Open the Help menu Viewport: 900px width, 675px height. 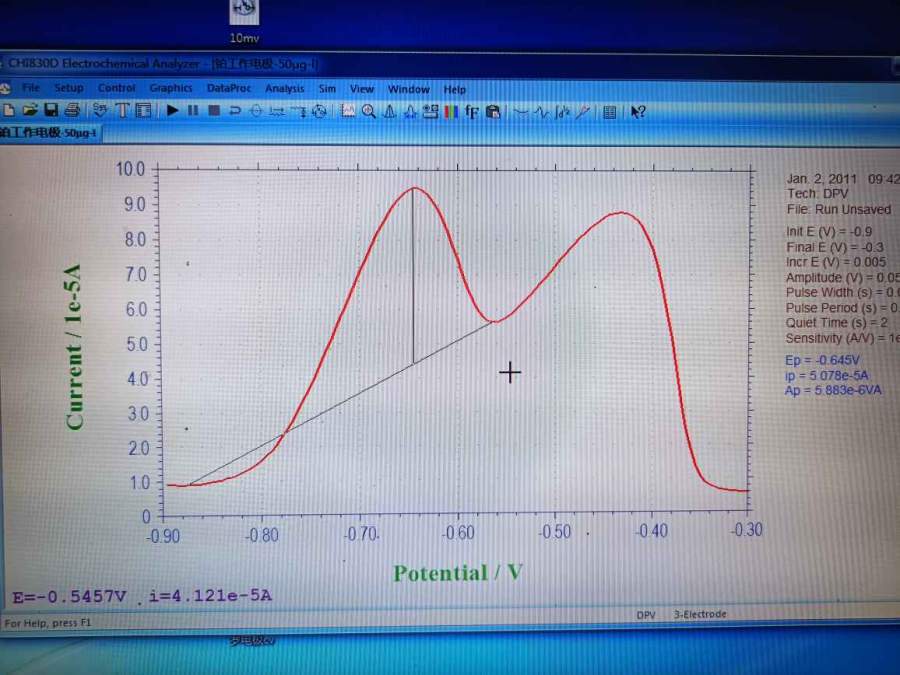455,90
